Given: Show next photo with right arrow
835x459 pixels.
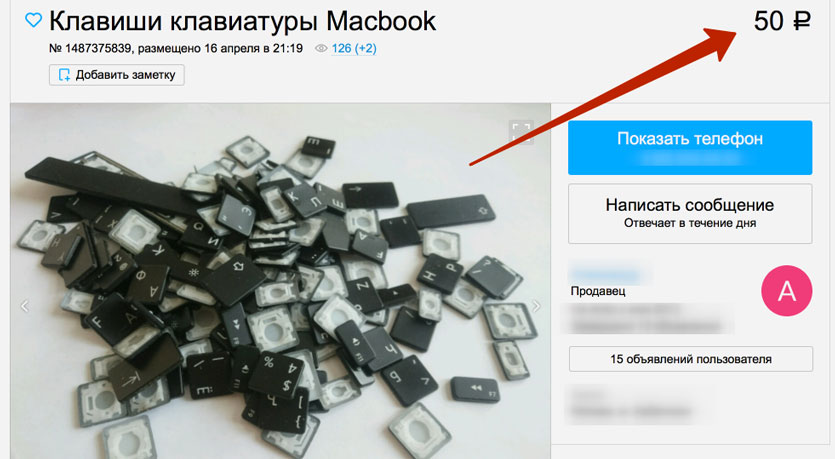Looking at the screenshot, I should point(536,306).
